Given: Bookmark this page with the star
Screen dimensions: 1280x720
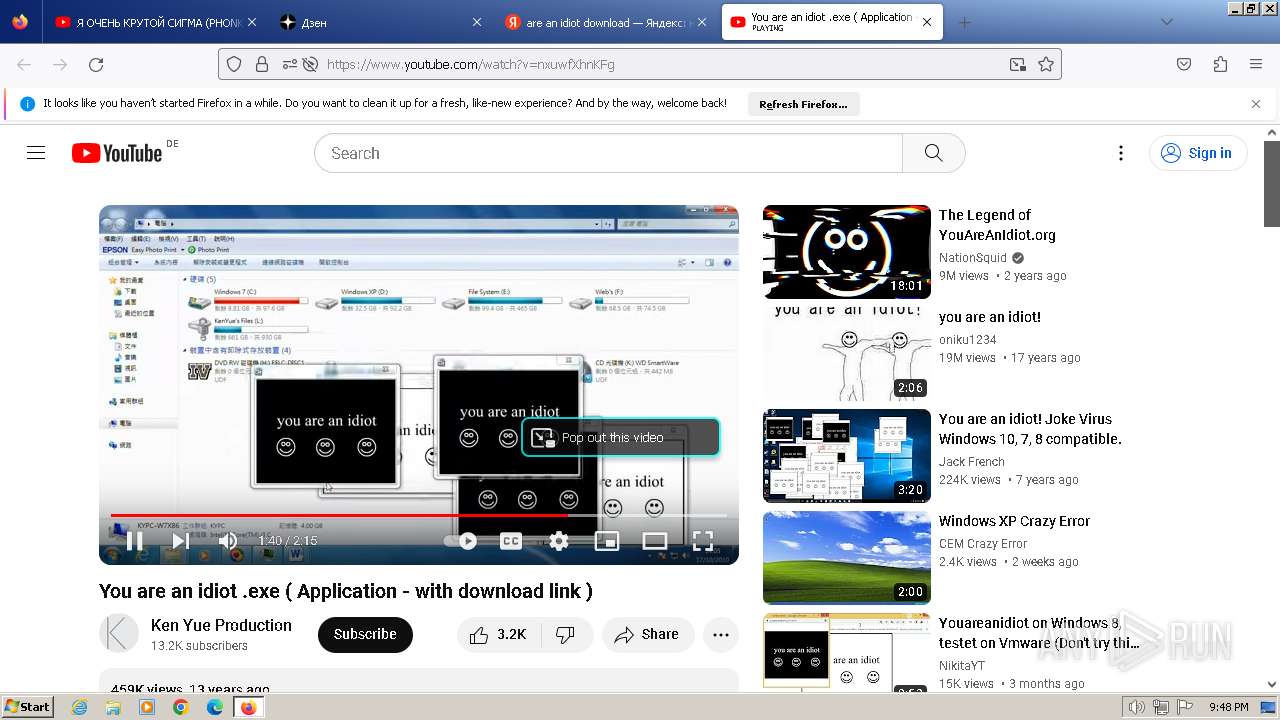Looking at the screenshot, I should (1046, 64).
